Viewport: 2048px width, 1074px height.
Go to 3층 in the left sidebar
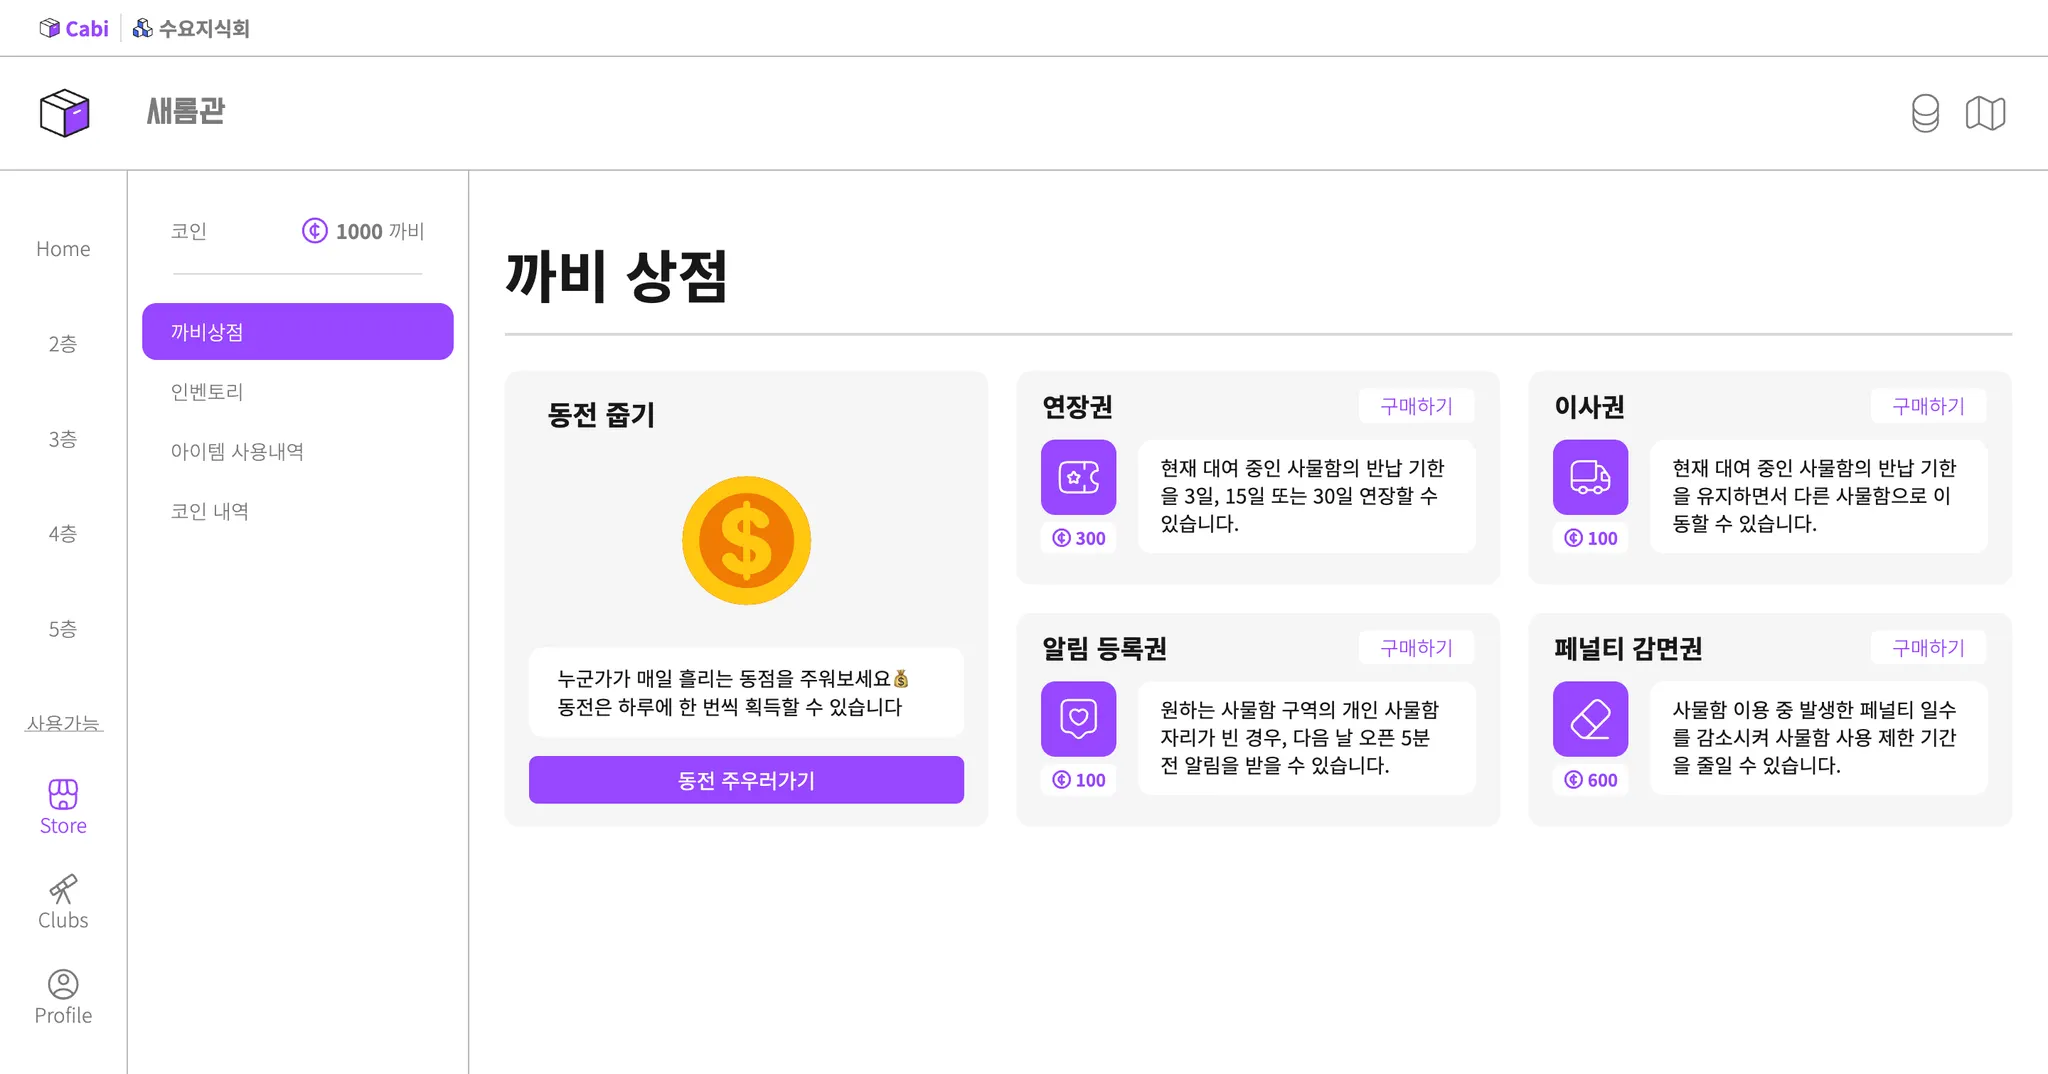tap(63, 439)
